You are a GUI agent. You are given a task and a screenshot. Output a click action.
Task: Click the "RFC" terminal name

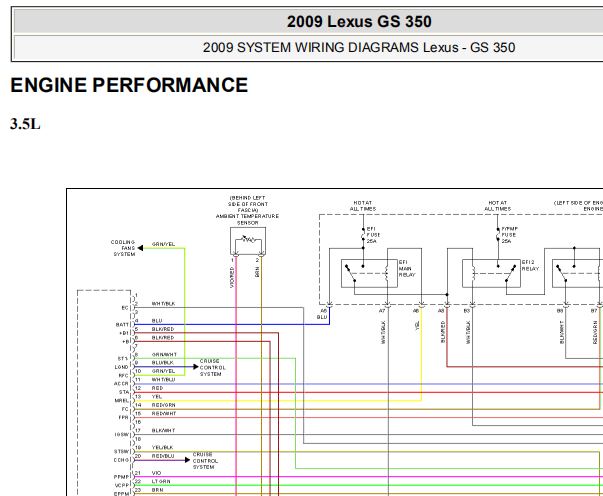tap(123, 376)
